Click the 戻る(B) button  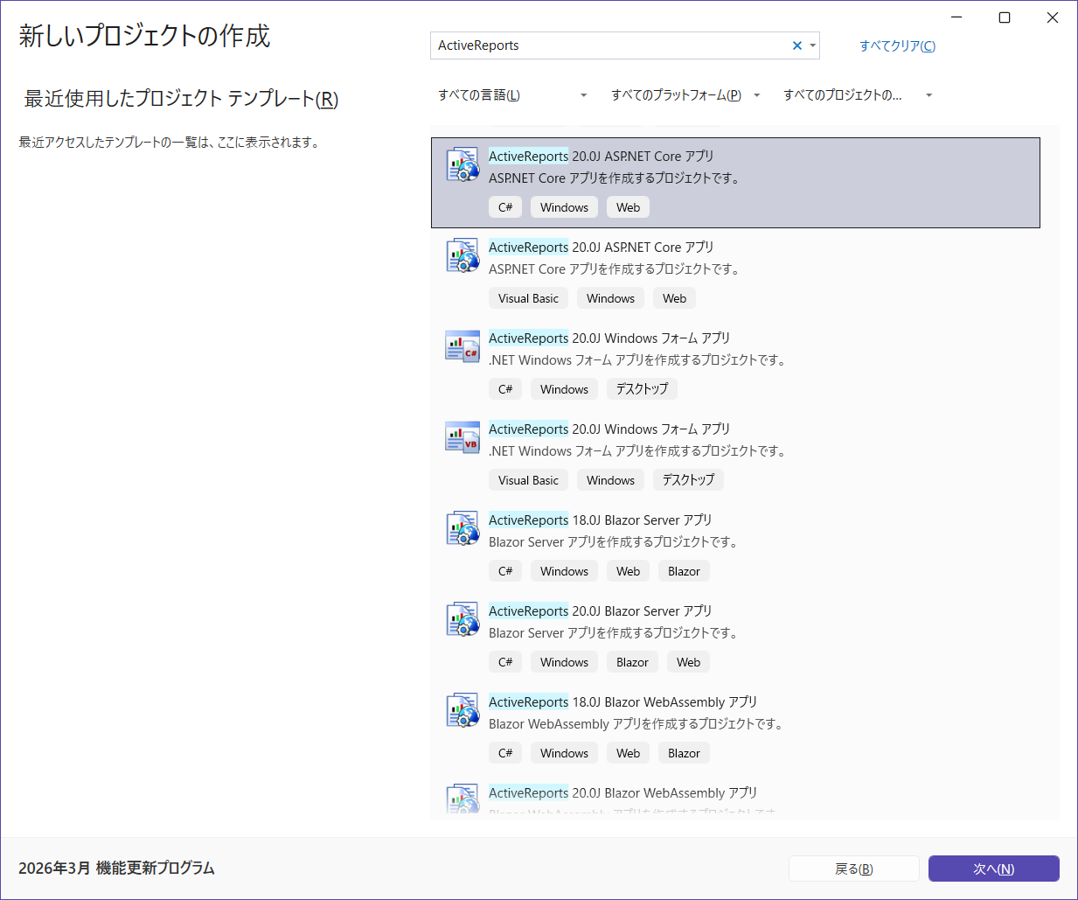tap(854, 868)
